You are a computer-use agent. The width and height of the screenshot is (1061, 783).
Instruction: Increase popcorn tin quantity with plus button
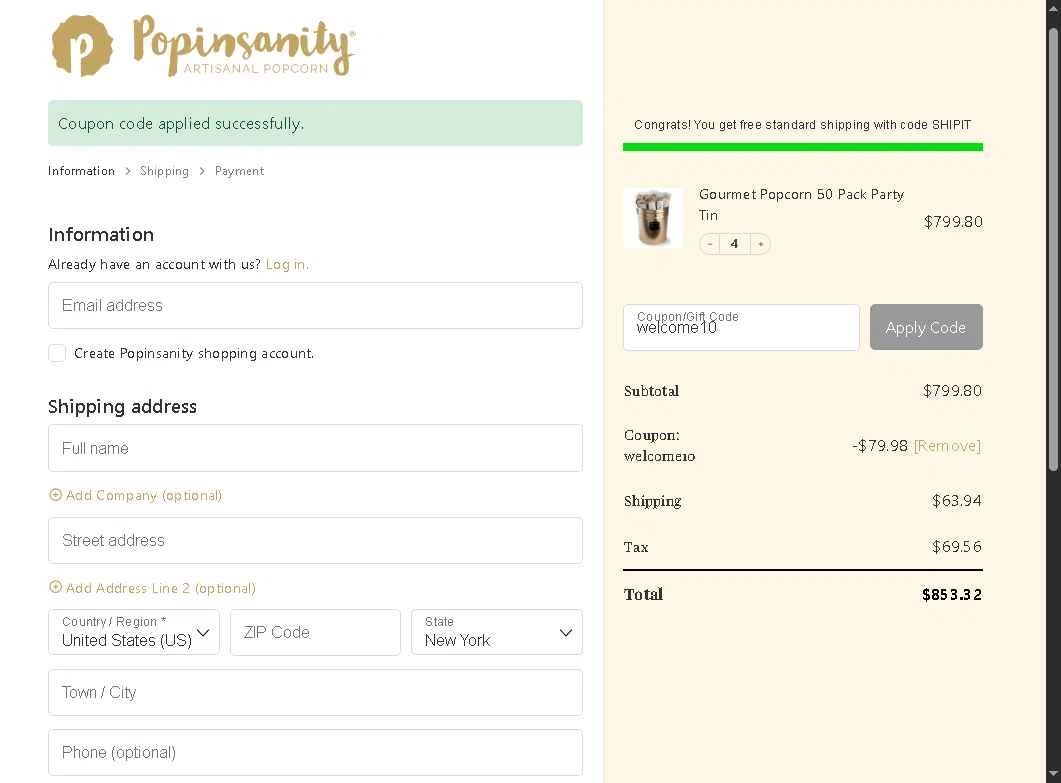pos(761,244)
